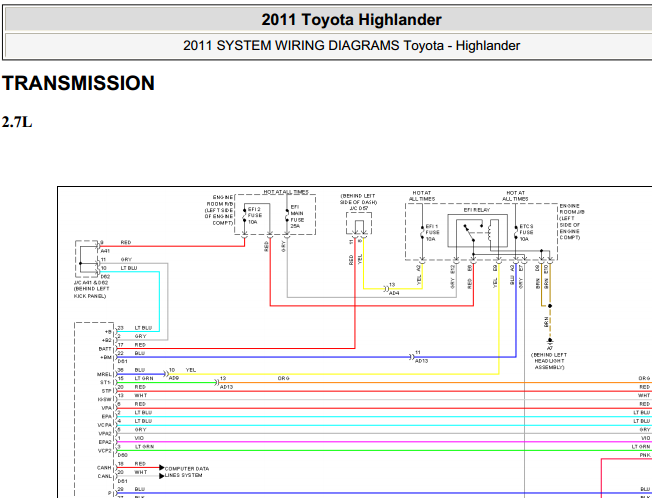
Task: Click the EFI relay switch symbol
Action: tap(471, 233)
